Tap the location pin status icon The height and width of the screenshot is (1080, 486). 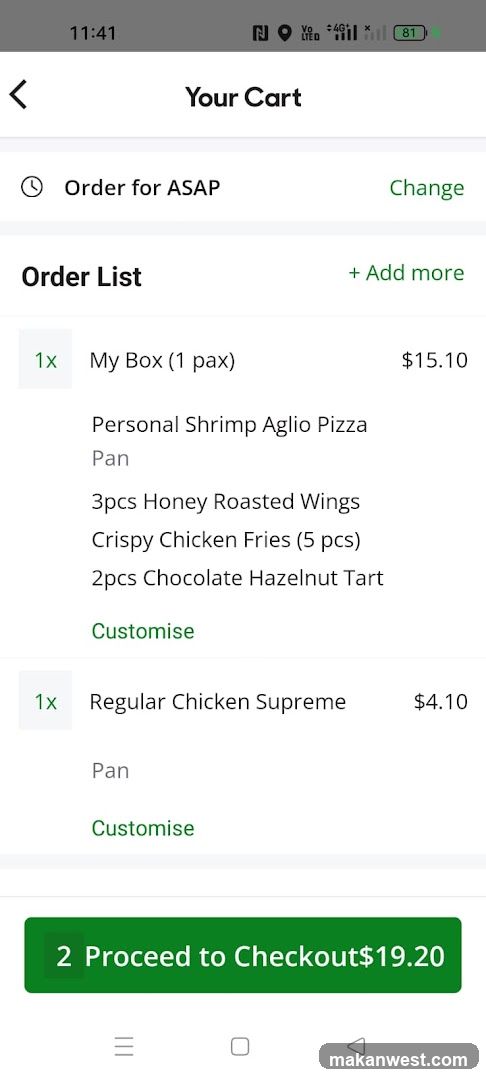click(x=284, y=32)
